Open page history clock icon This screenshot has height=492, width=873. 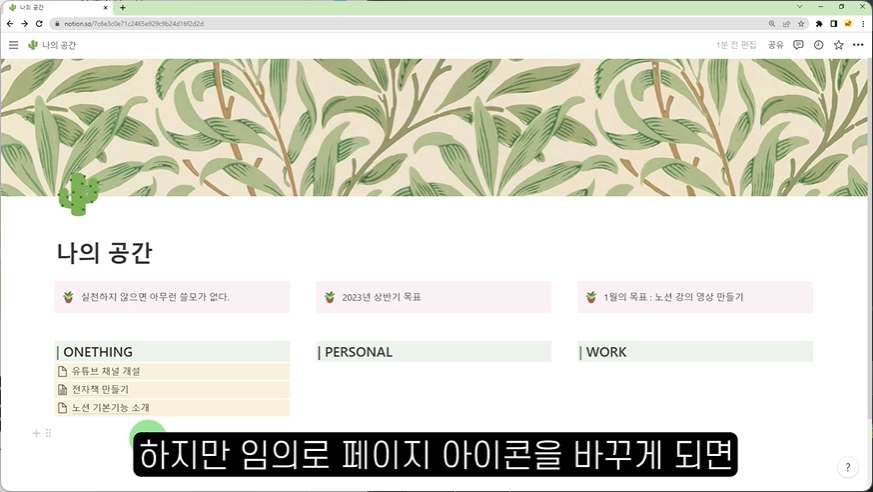tap(818, 45)
